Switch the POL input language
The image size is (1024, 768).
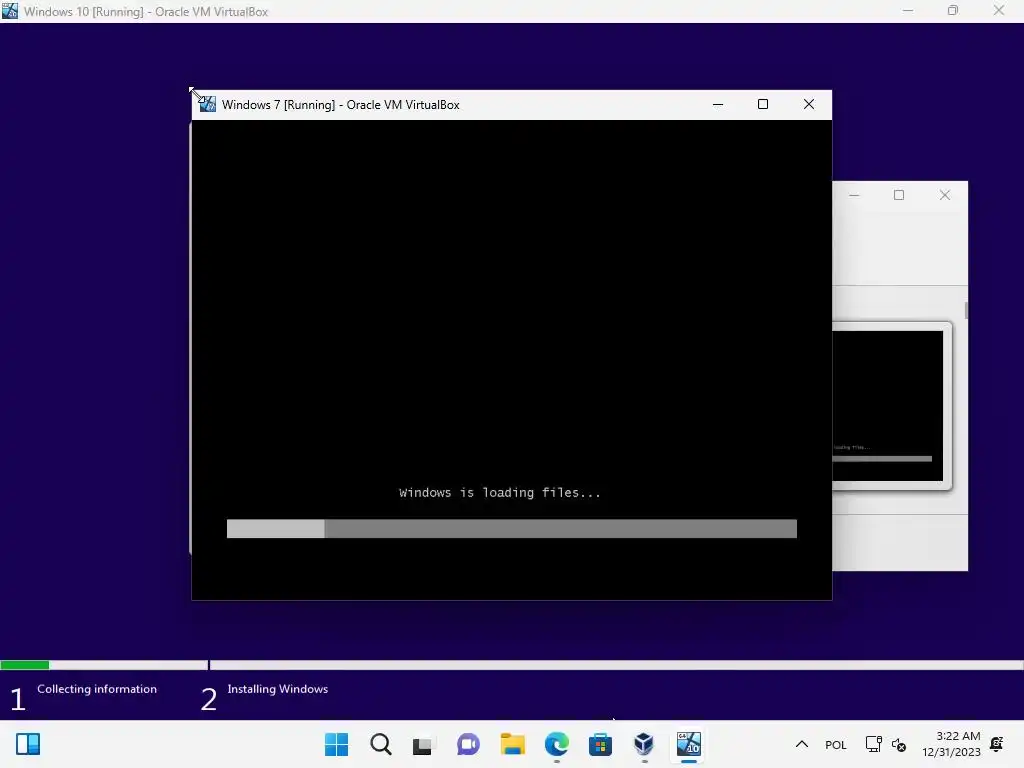(836, 744)
